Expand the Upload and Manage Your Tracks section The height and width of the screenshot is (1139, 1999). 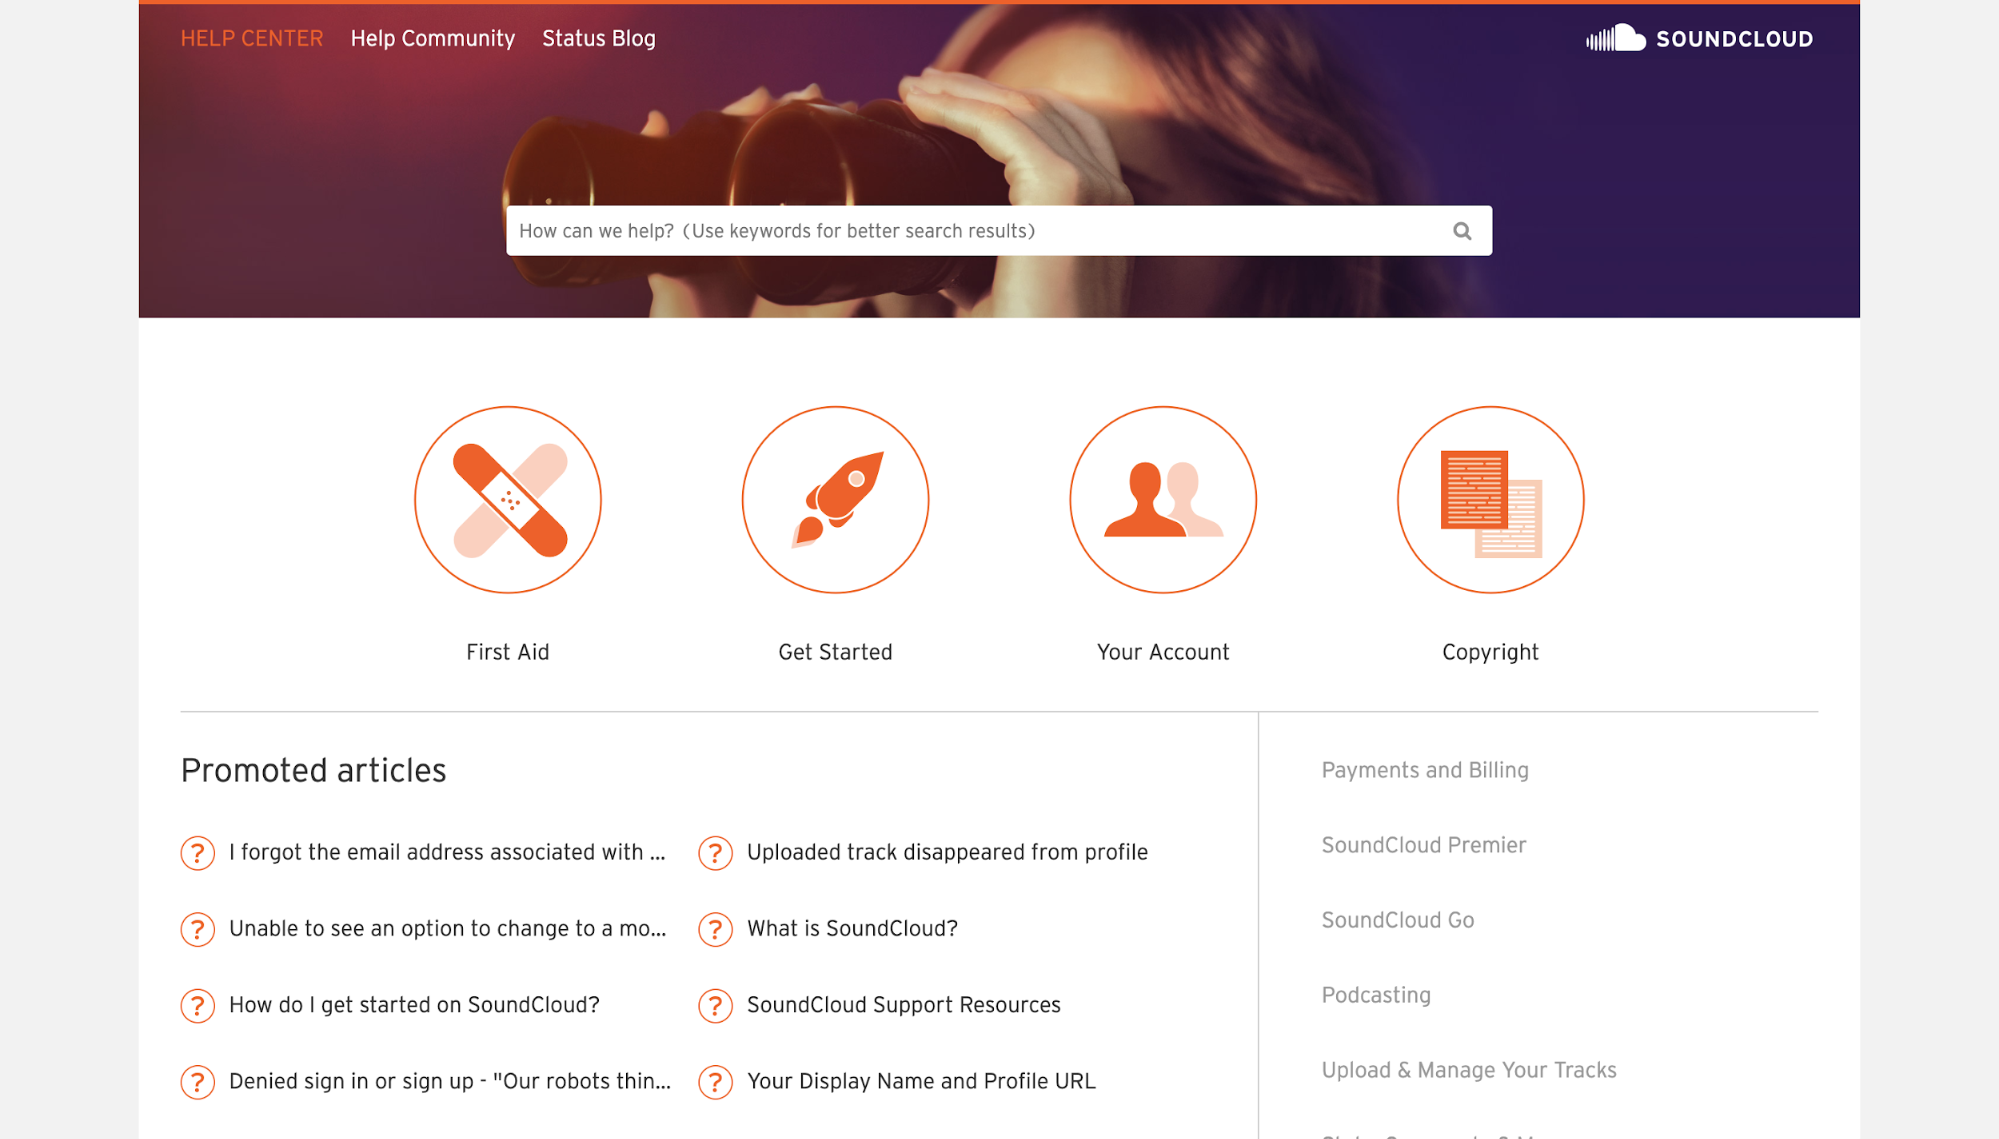[1469, 1069]
